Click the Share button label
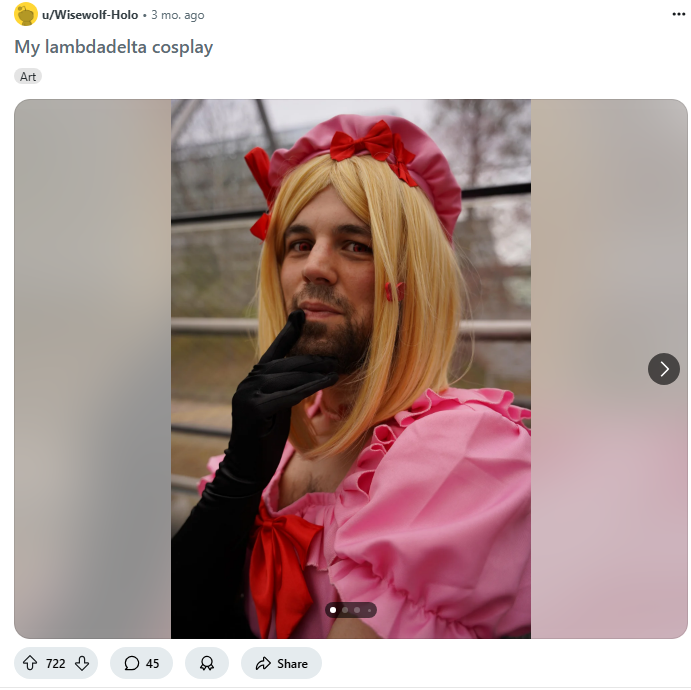 [x=292, y=664]
